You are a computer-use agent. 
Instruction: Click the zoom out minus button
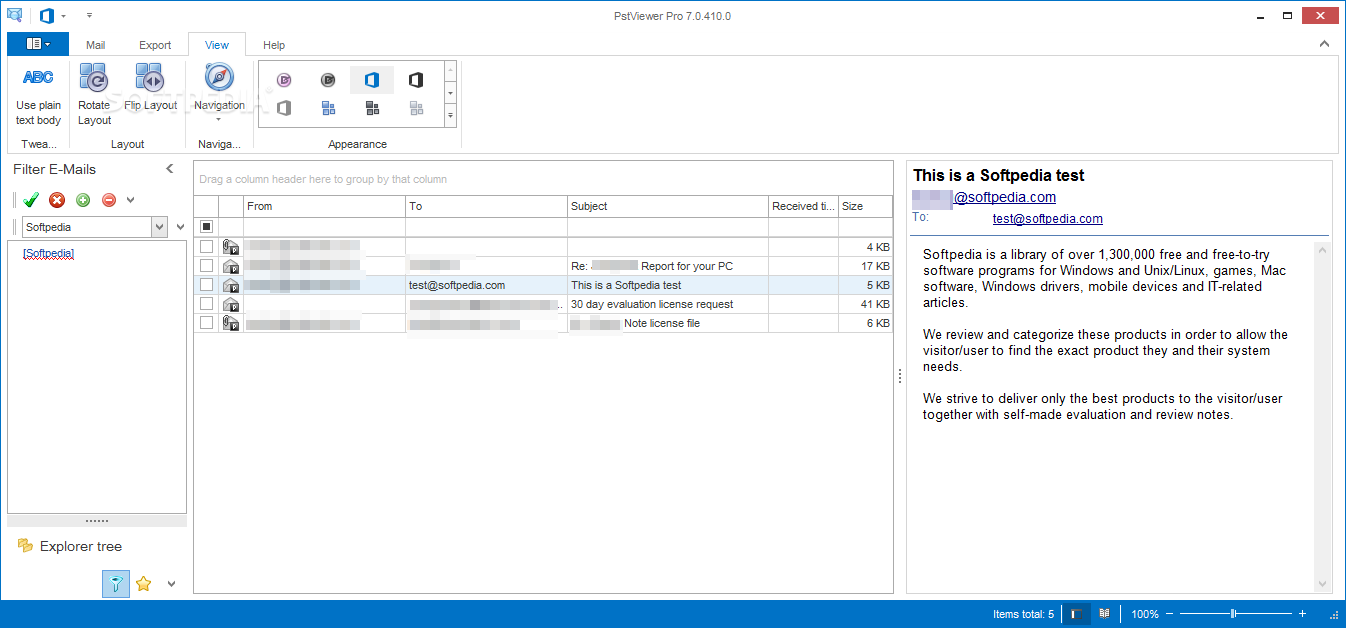point(1170,614)
